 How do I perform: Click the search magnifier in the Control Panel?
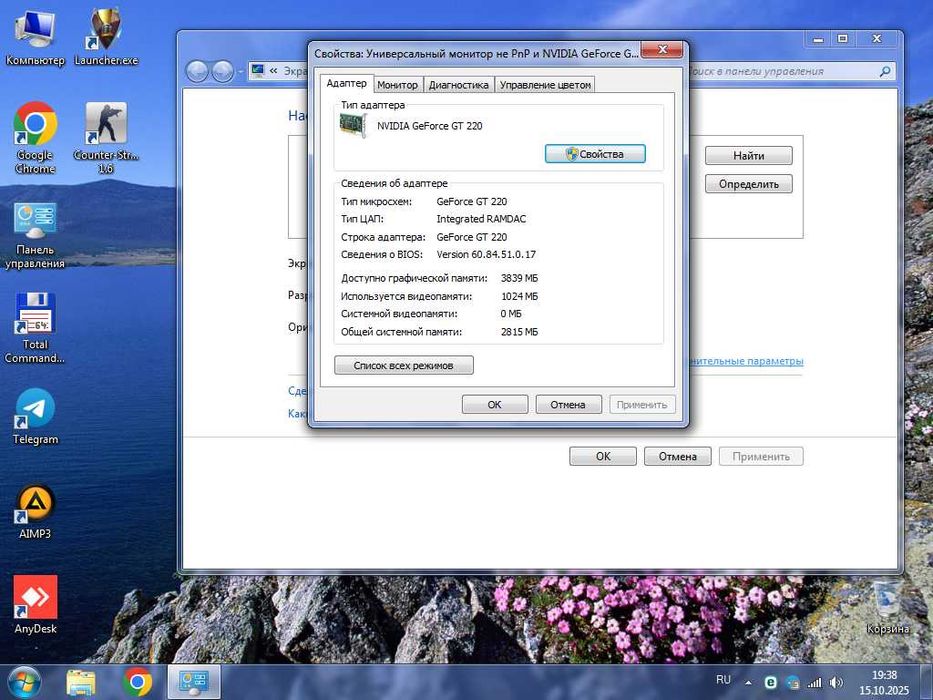885,71
